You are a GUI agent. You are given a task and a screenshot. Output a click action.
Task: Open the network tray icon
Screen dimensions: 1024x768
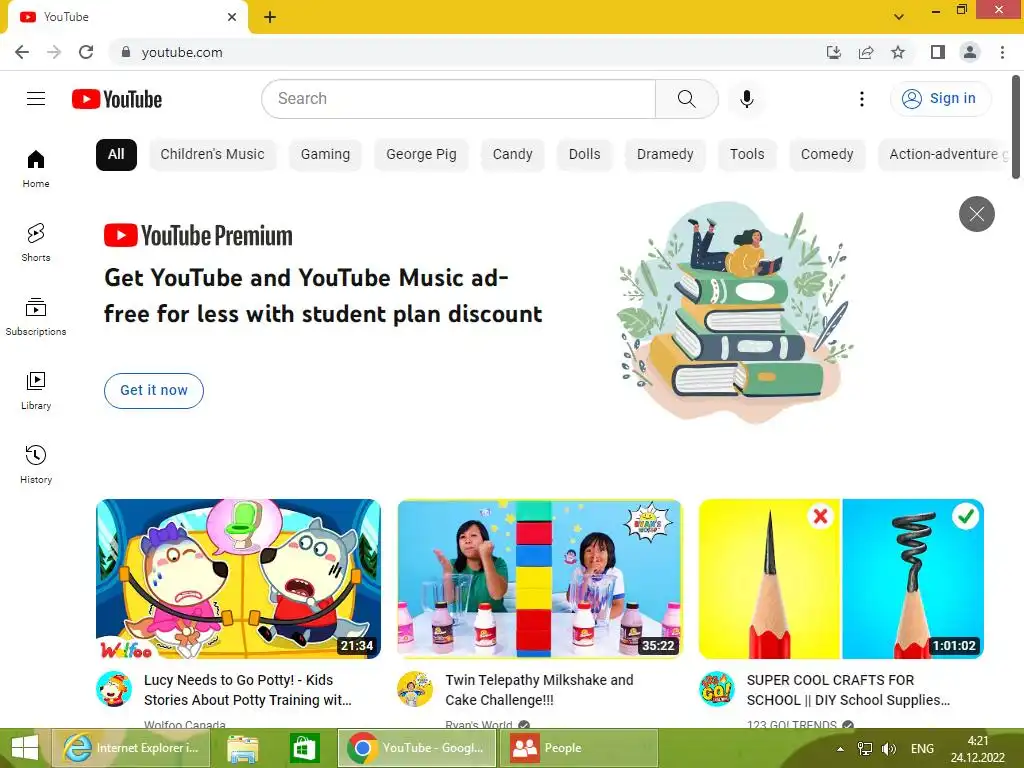865,748
